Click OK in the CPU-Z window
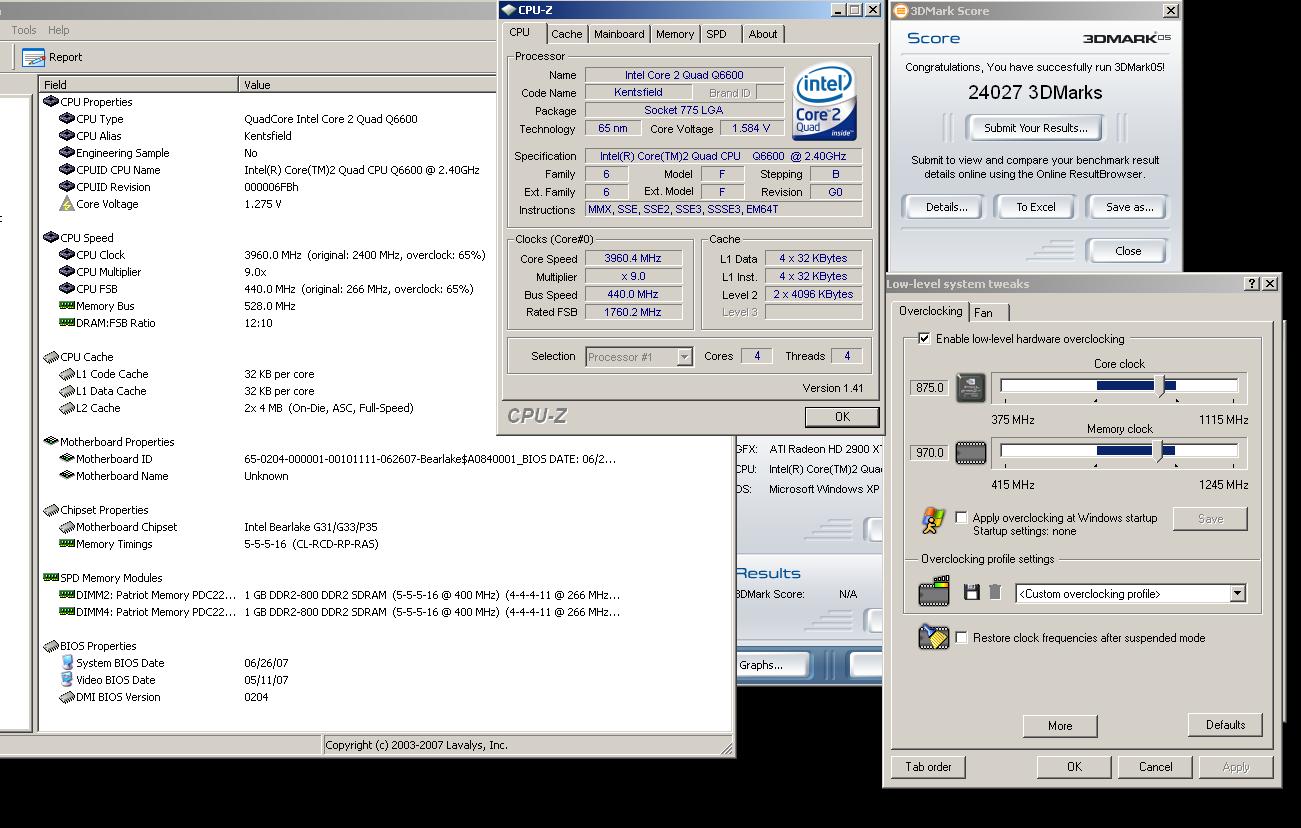The height and width of the screenshot is (828, 1301). [842, 417]
